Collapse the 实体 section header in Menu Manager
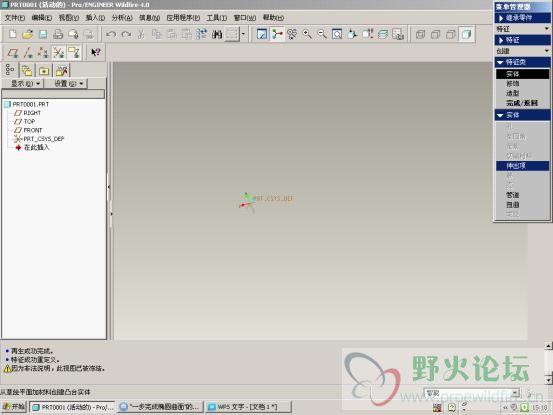The width and height of the screenshot is (553, 415). pos(522,115)
